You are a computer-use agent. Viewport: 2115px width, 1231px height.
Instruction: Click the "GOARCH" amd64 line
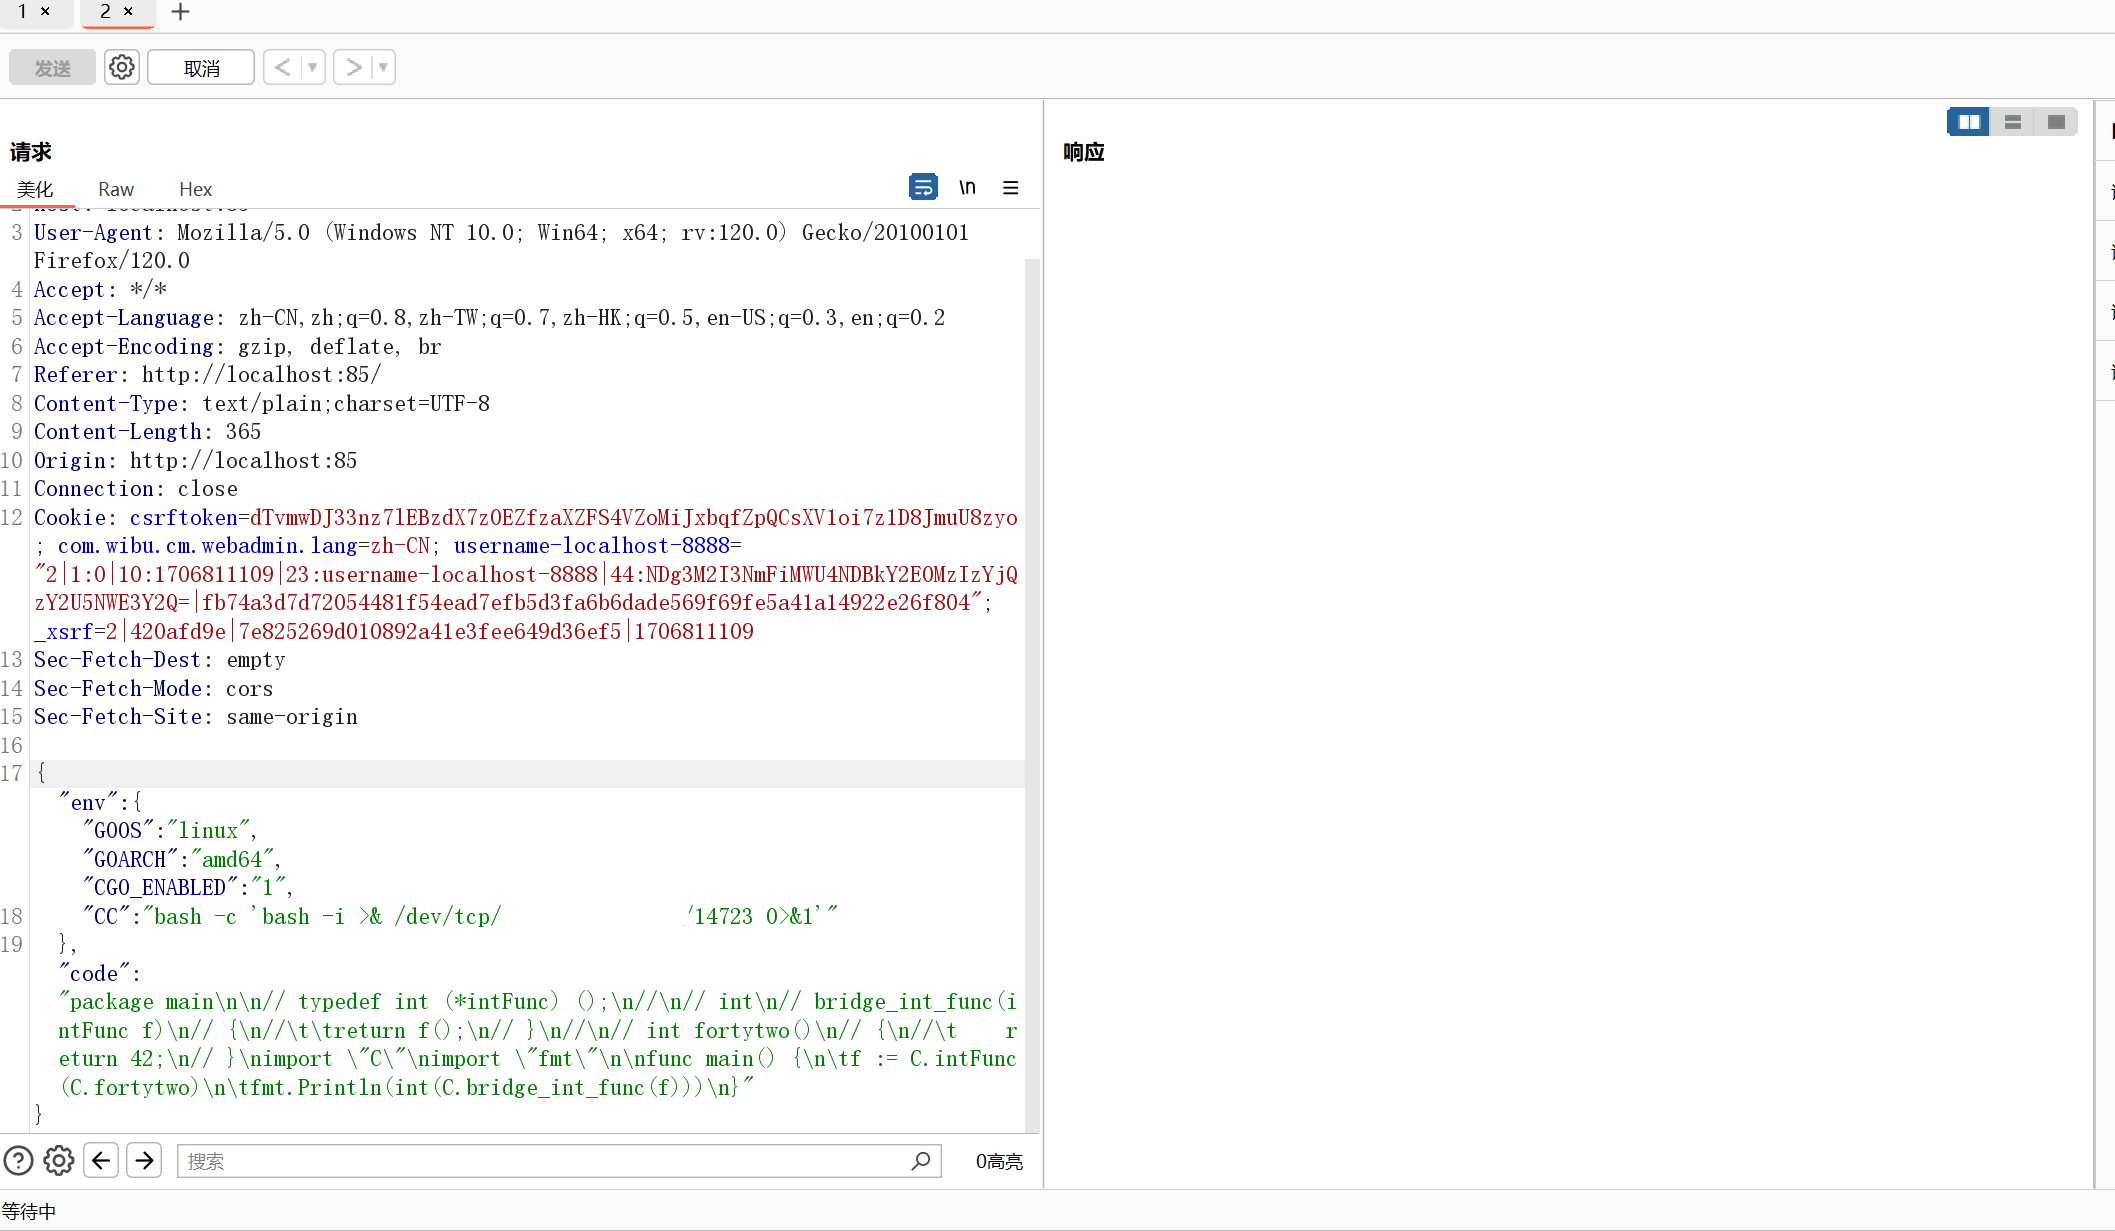[182, 860]
